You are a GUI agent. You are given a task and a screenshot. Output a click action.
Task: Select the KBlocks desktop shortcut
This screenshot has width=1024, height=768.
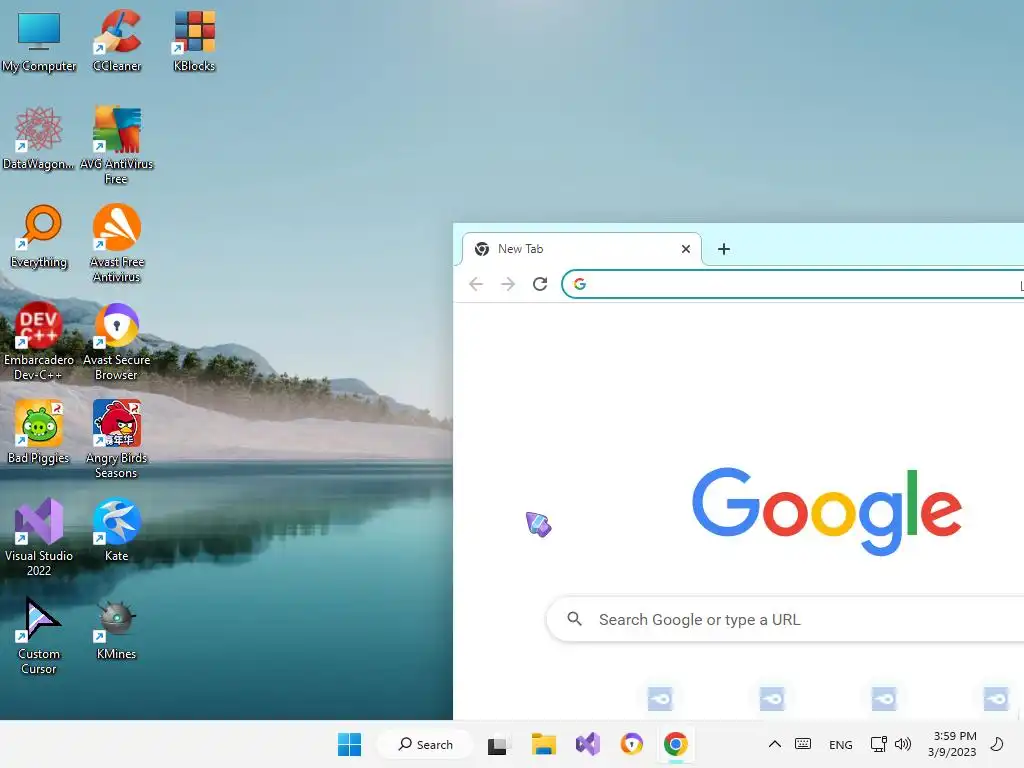click(194, 40)
